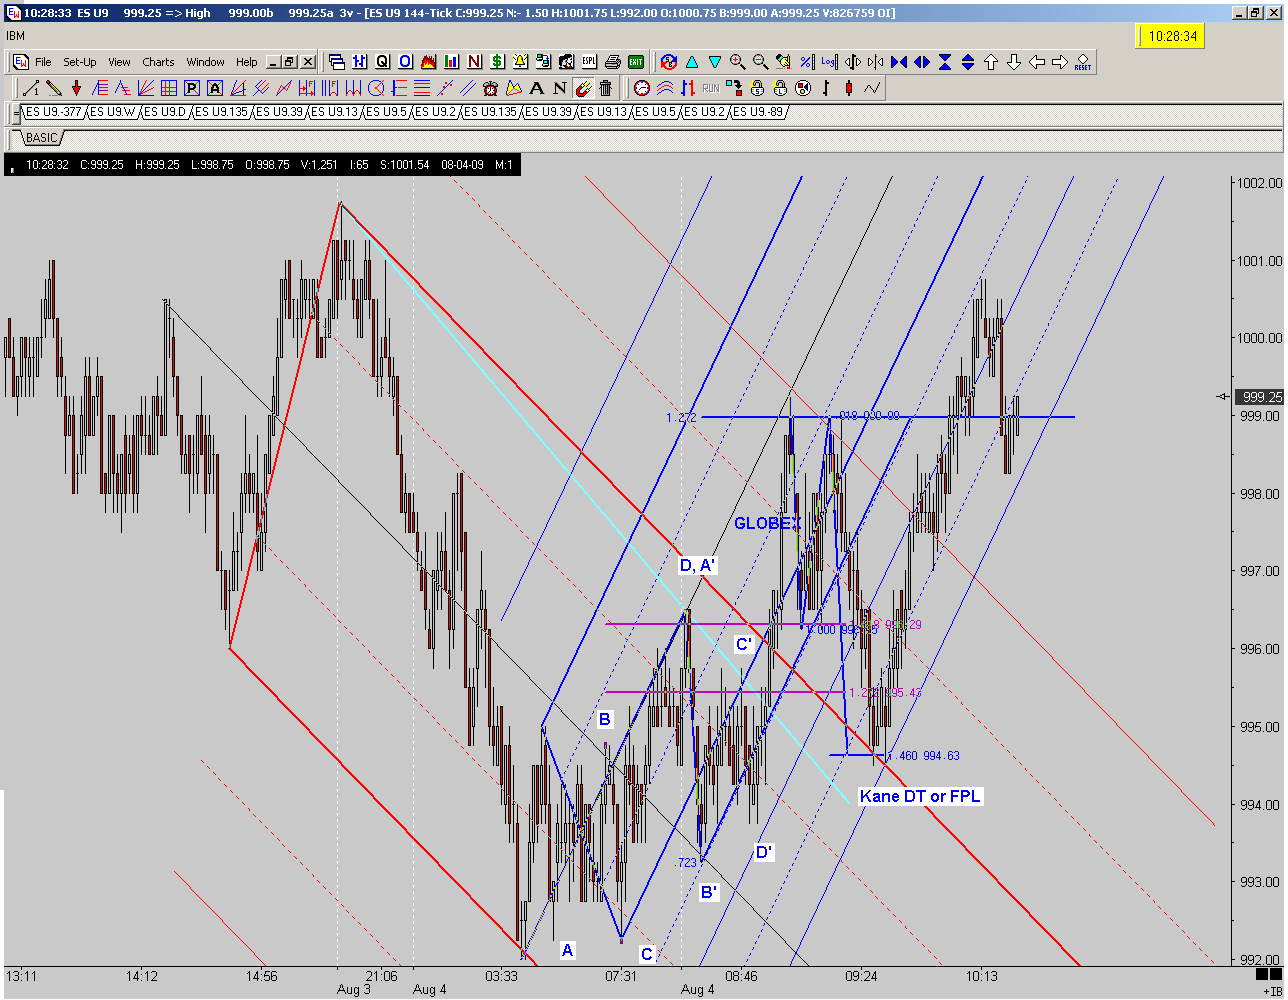Open the Charts menu
1288x1000 pixels.
(x=158, y=62)
